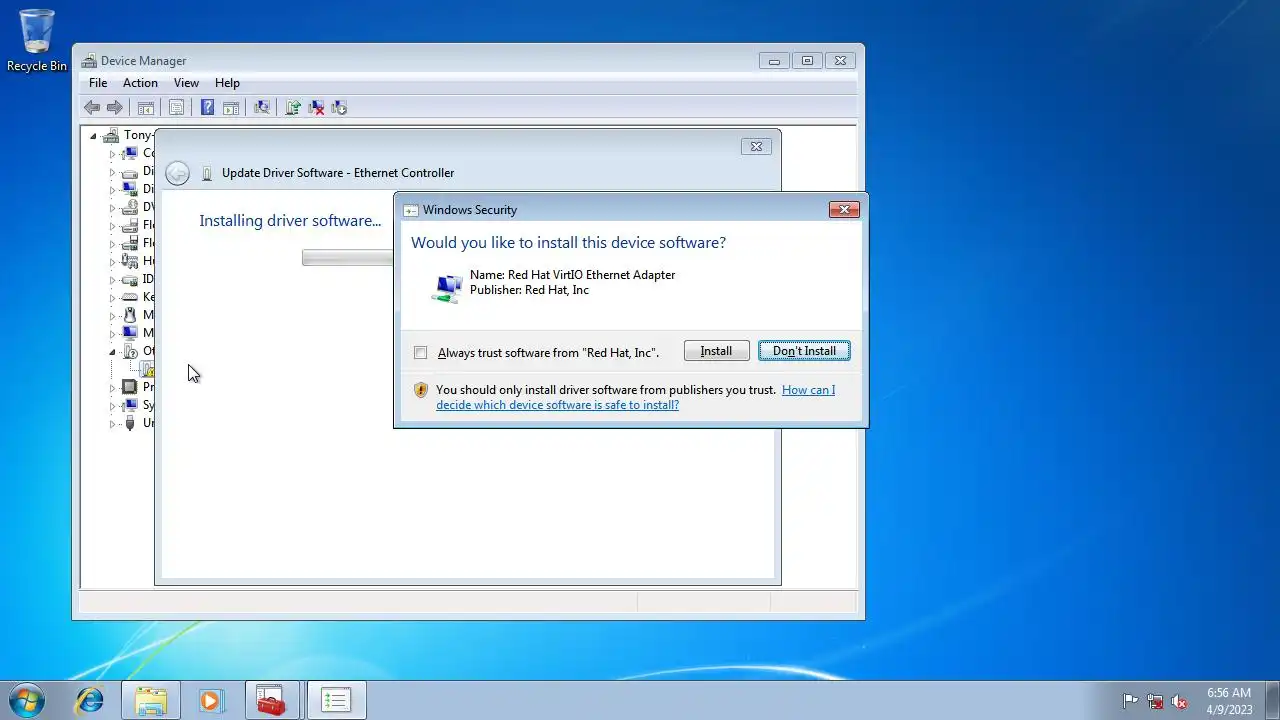This screenshot has width=1280, height=720.
Task: Click the network status tray icon
Action: click(1155, 701)
